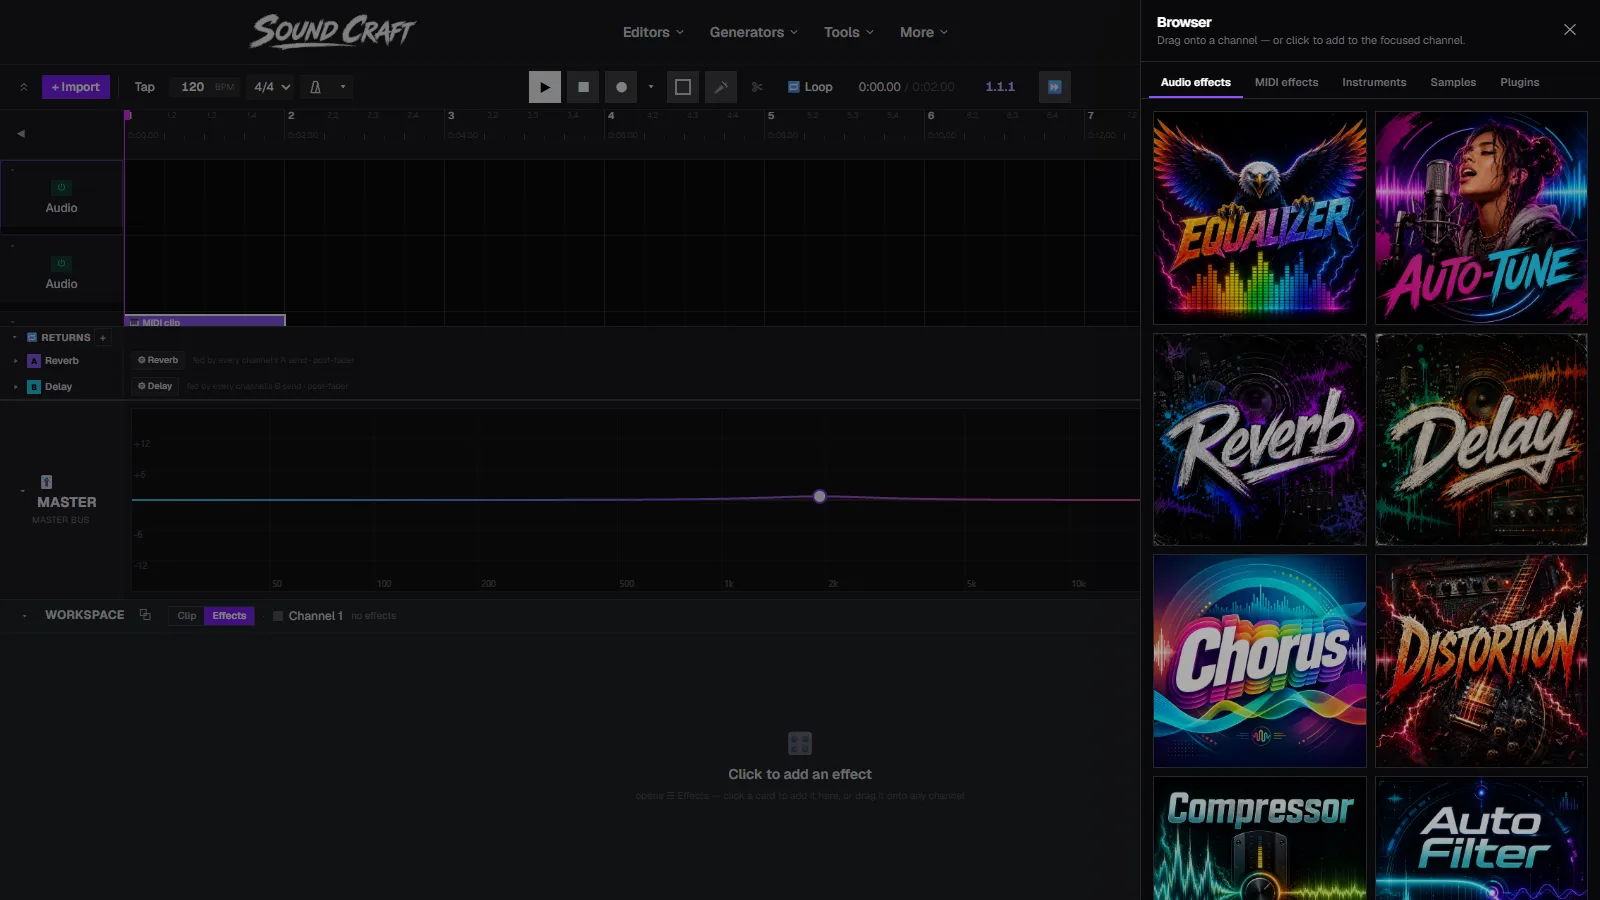The width and height of the screenshot is (1600, 900).
Task: Open the More menu
Action: click(x=923, y=32)
